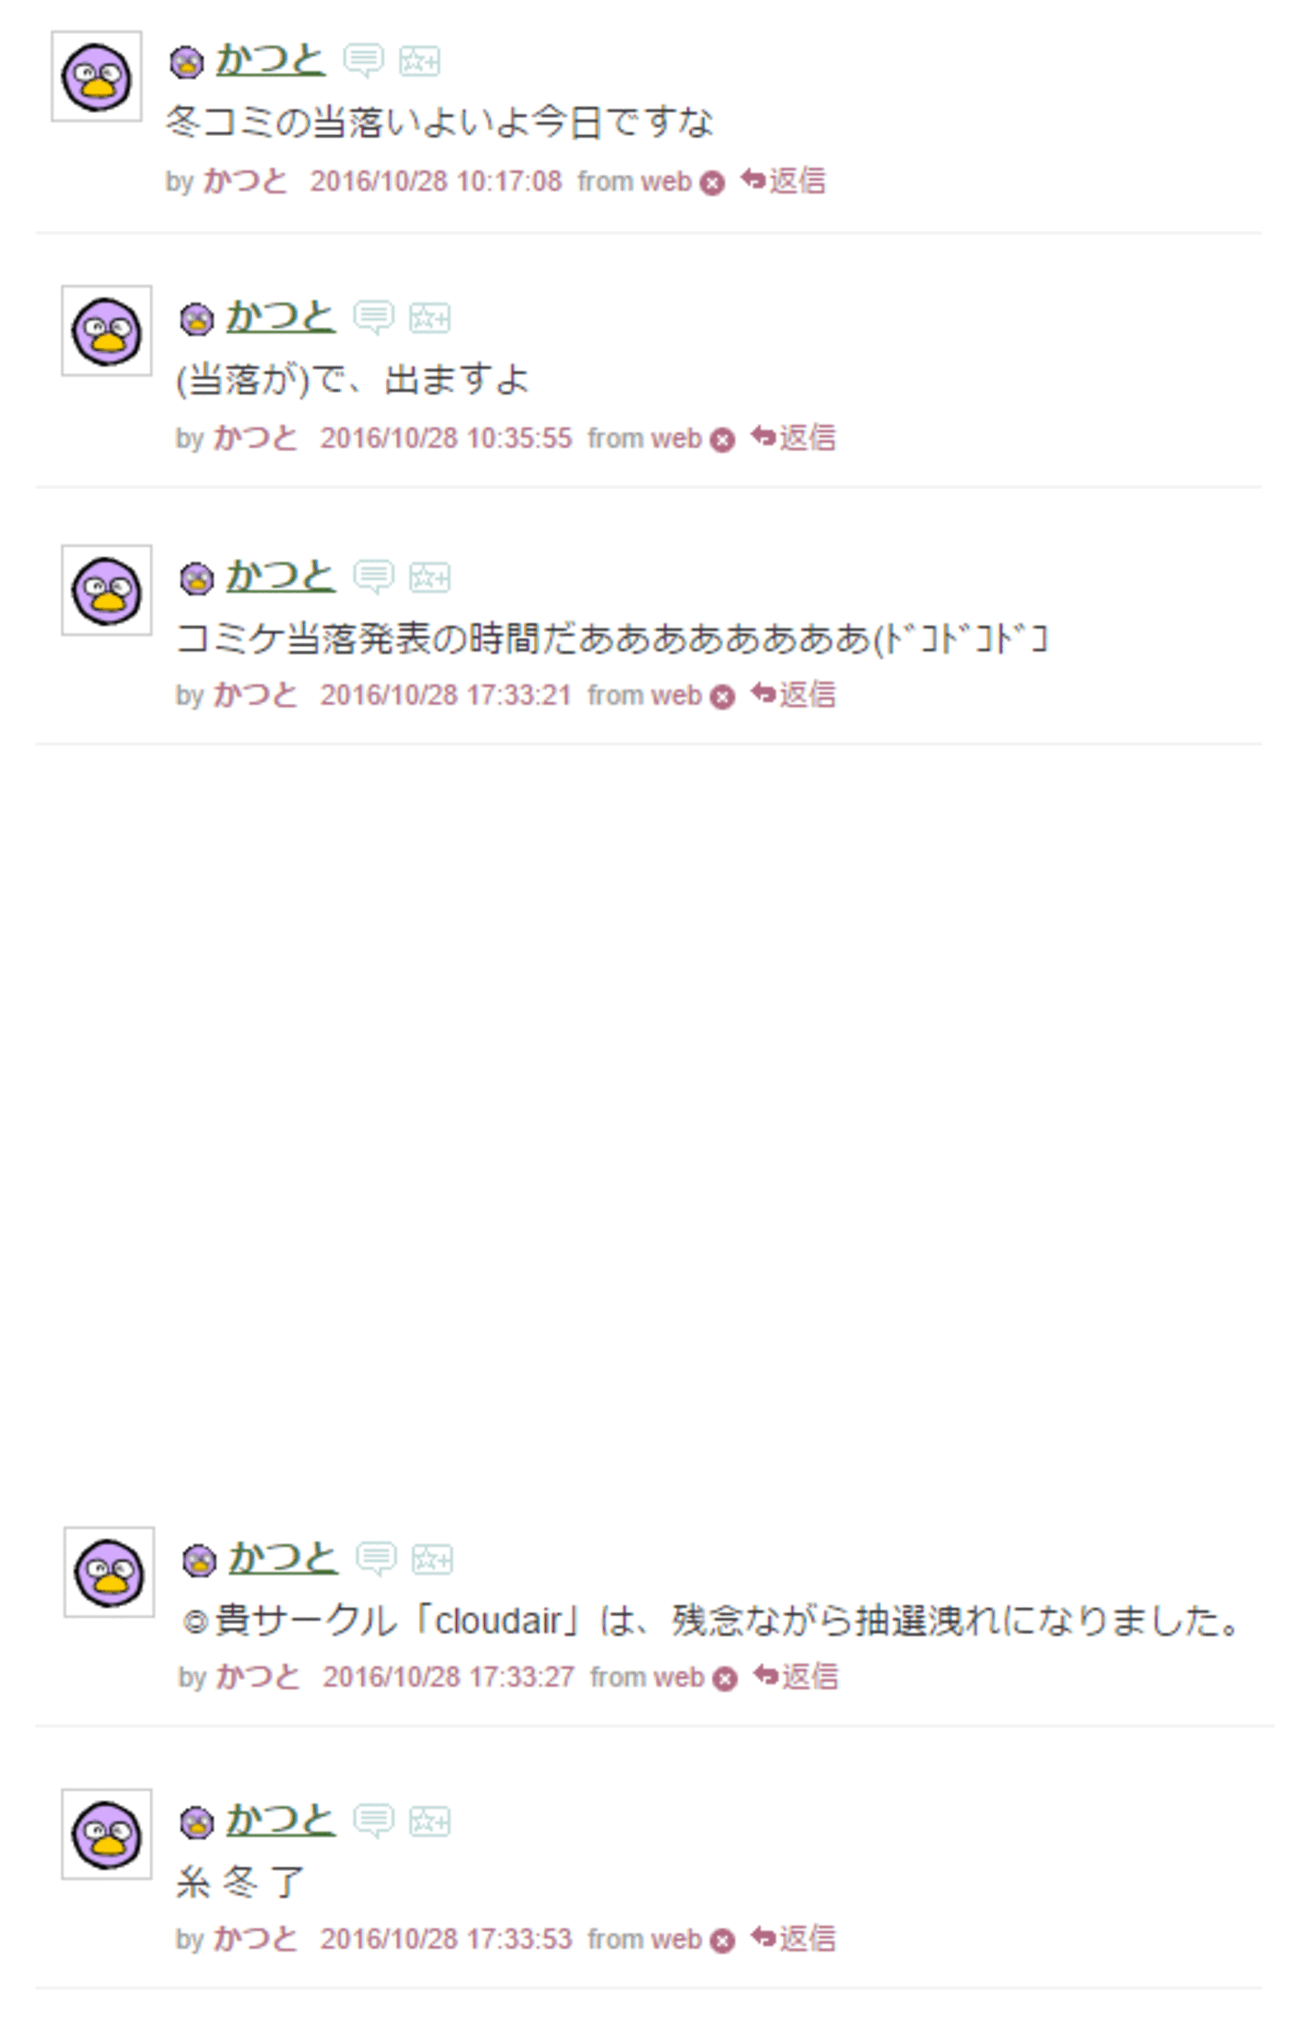Click speech bubble icon on 終冬了 post

click(373, 1821)
